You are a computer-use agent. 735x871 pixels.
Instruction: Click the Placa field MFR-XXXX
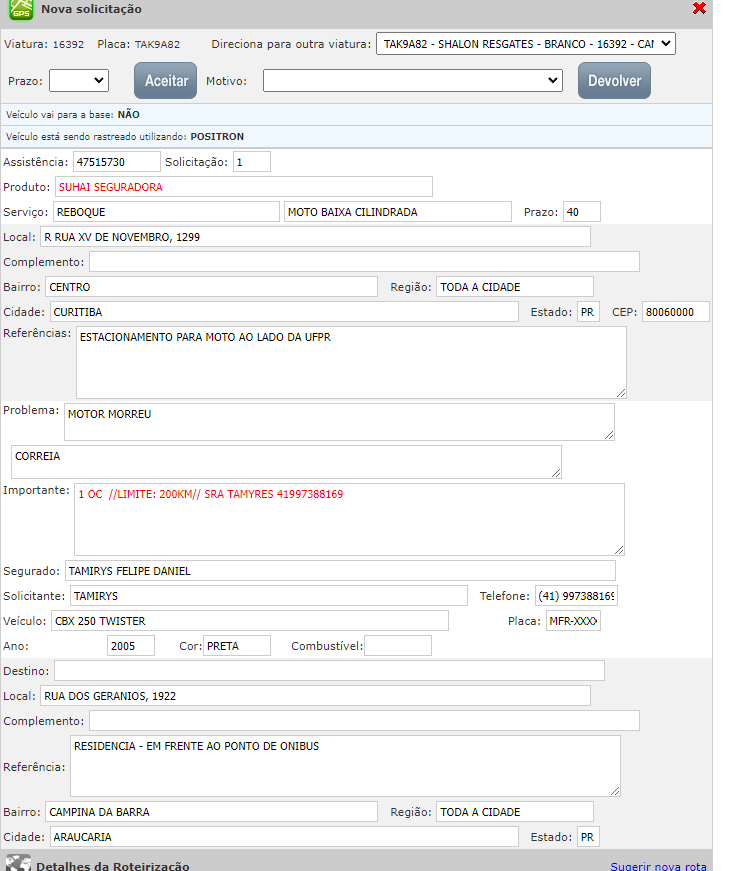(573, 620)
